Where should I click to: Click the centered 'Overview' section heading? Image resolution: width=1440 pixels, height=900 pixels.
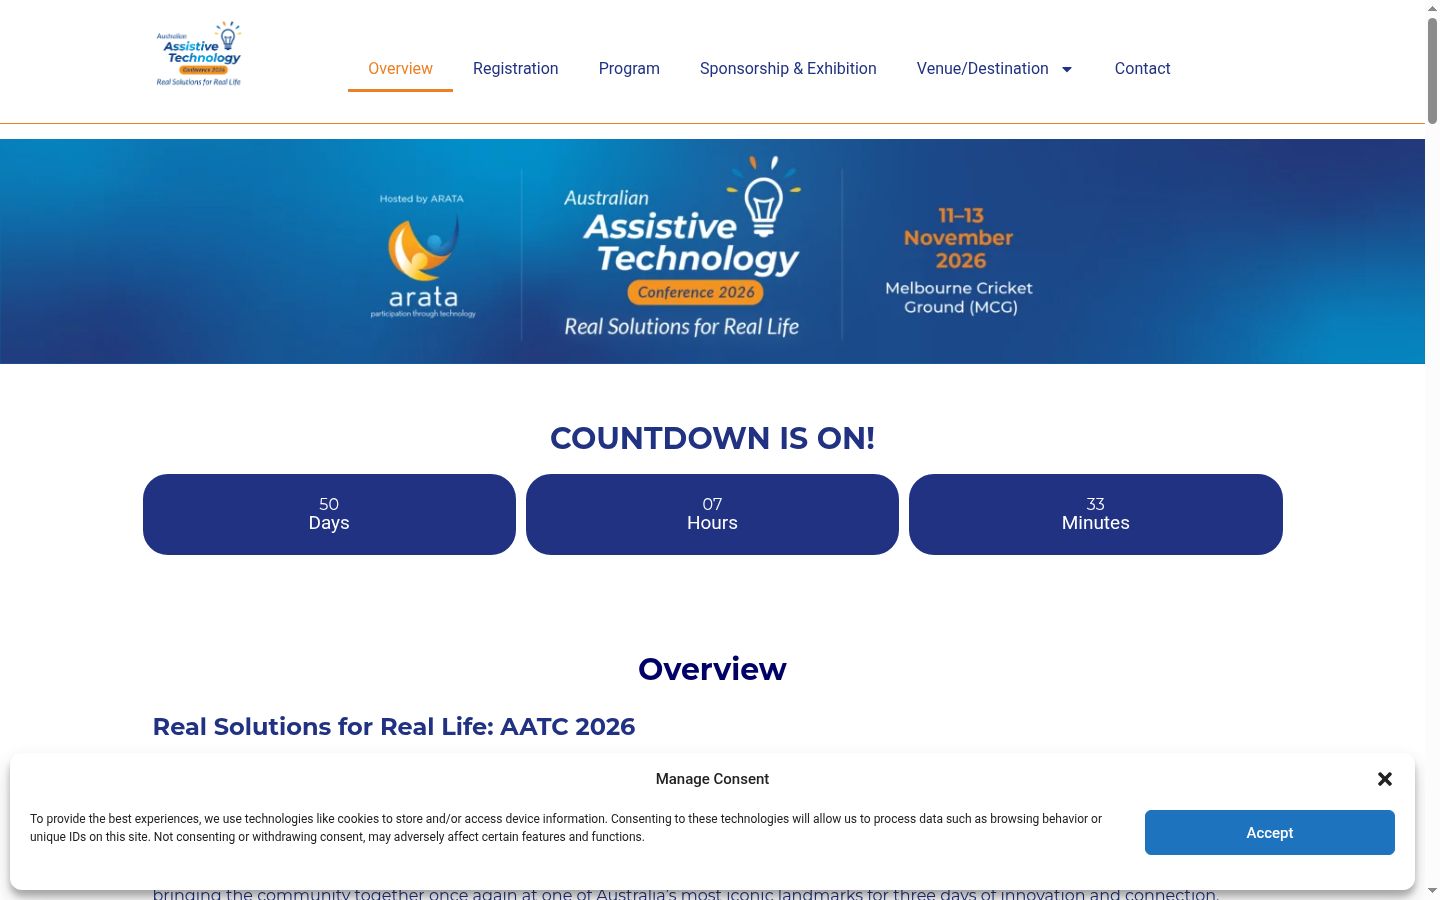(712, 669)
